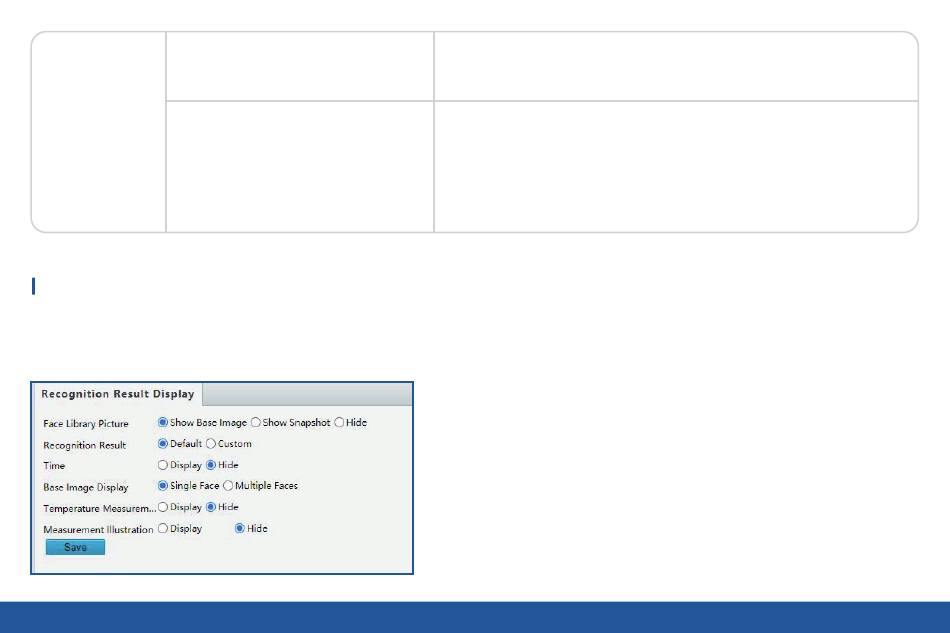Select Show Snapshot radio button

pos(256,422)
